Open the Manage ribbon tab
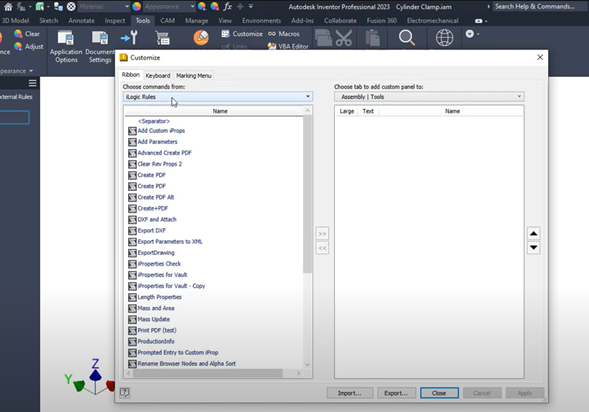The width and height of the screenshot is (589, 412). 196,21
